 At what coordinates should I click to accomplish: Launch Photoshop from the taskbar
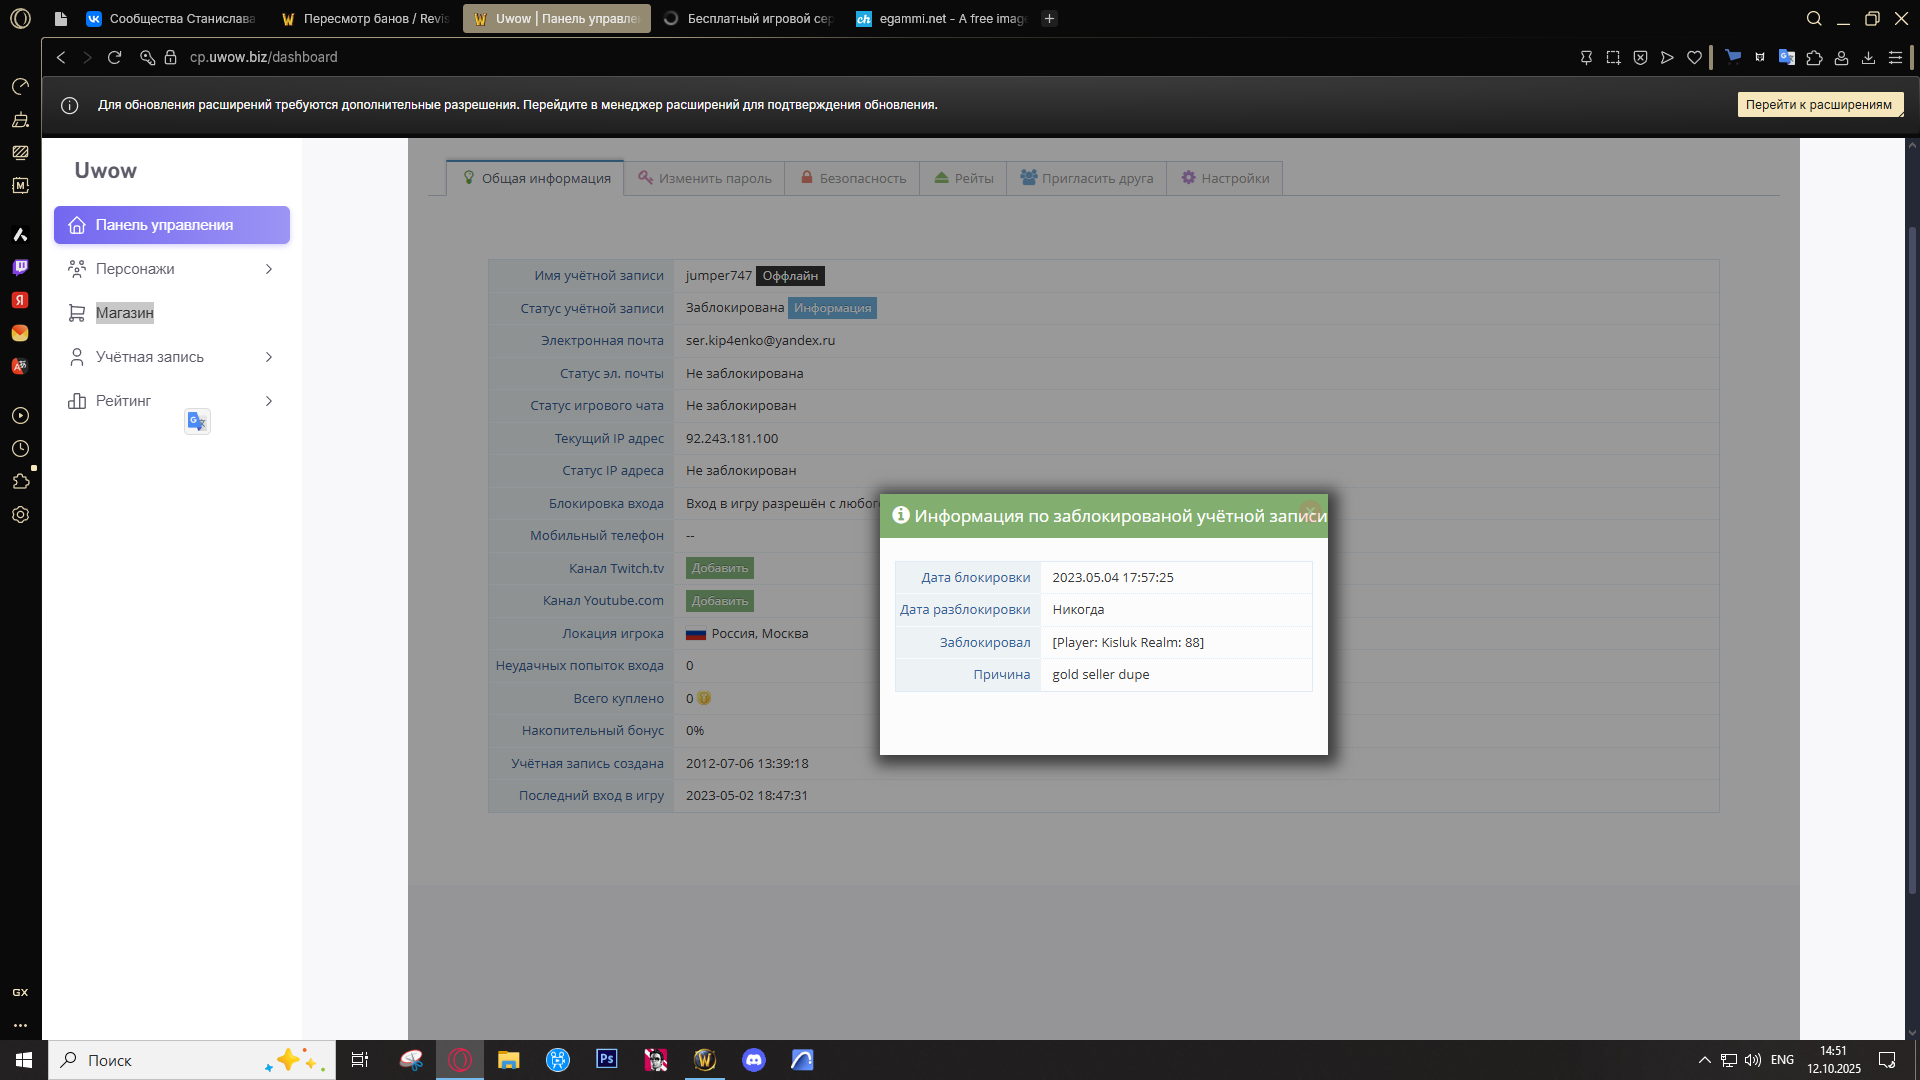pyautogui.click(x=606, y=1060)
